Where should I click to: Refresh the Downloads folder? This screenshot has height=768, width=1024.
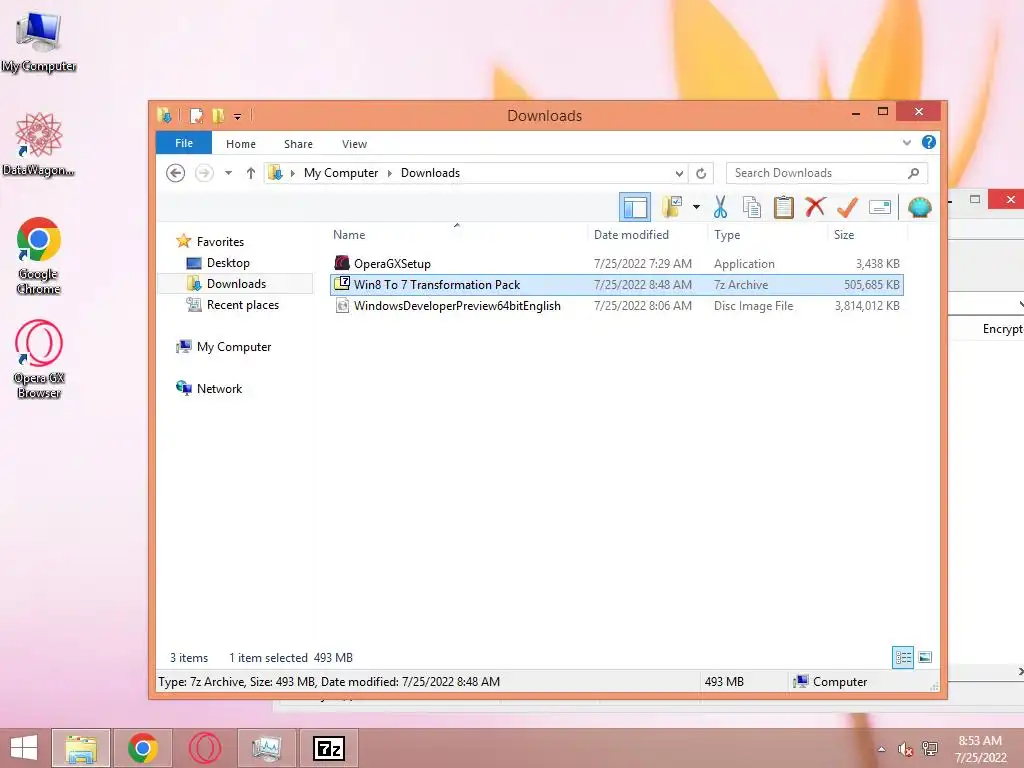pyautogui.click(x=701, y=173)
